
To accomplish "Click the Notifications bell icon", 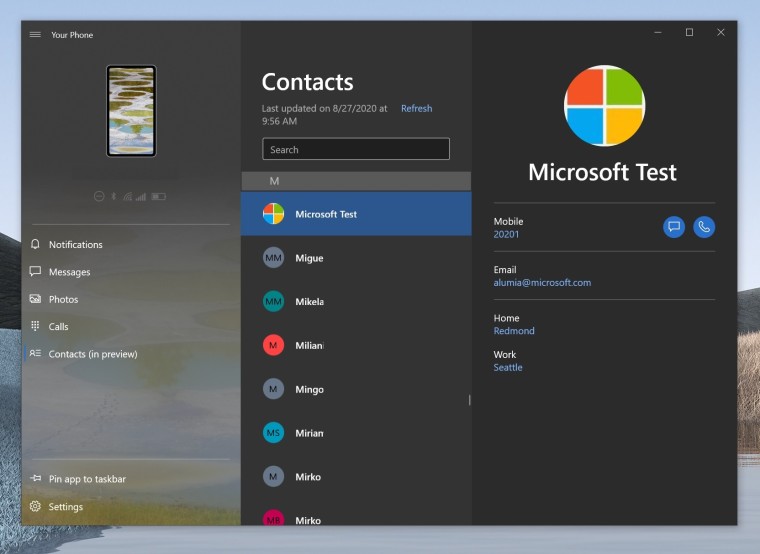I will (35, 244).
